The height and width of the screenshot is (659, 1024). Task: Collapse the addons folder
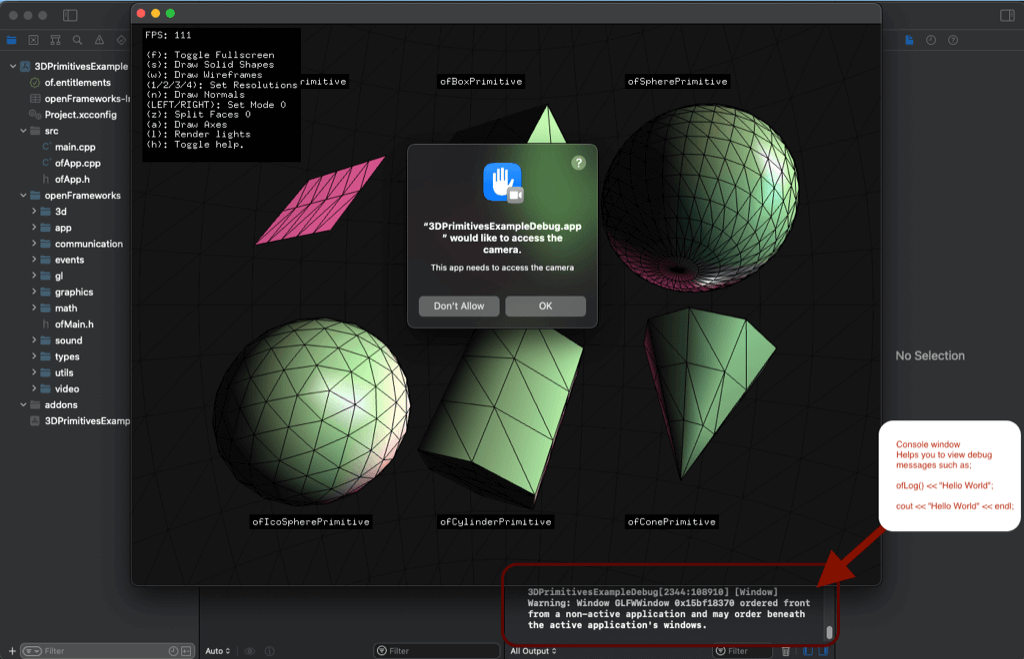[23, 405]
